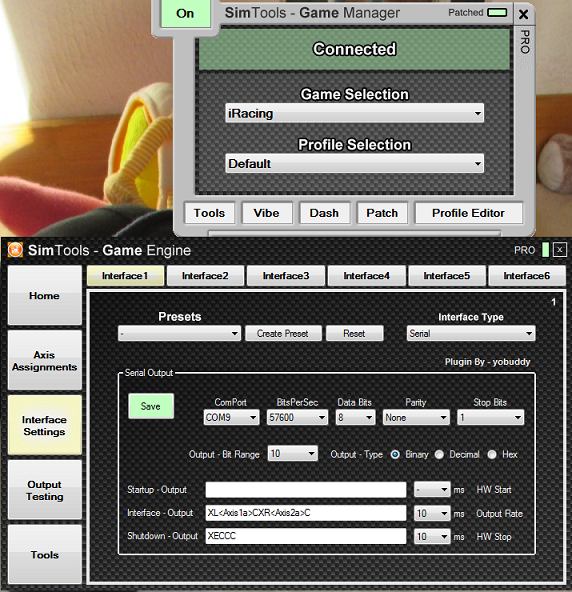Expand the Profile Selection Default dropdown

[x=354, y=163]
